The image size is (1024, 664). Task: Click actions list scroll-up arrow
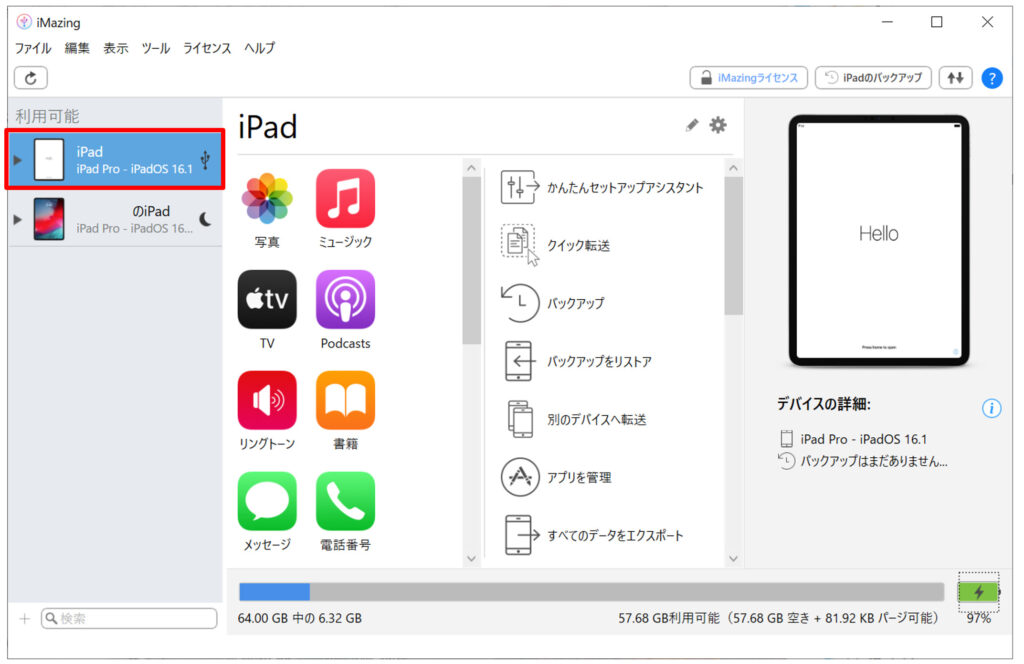pyautogui.click(x=733, y=168)
